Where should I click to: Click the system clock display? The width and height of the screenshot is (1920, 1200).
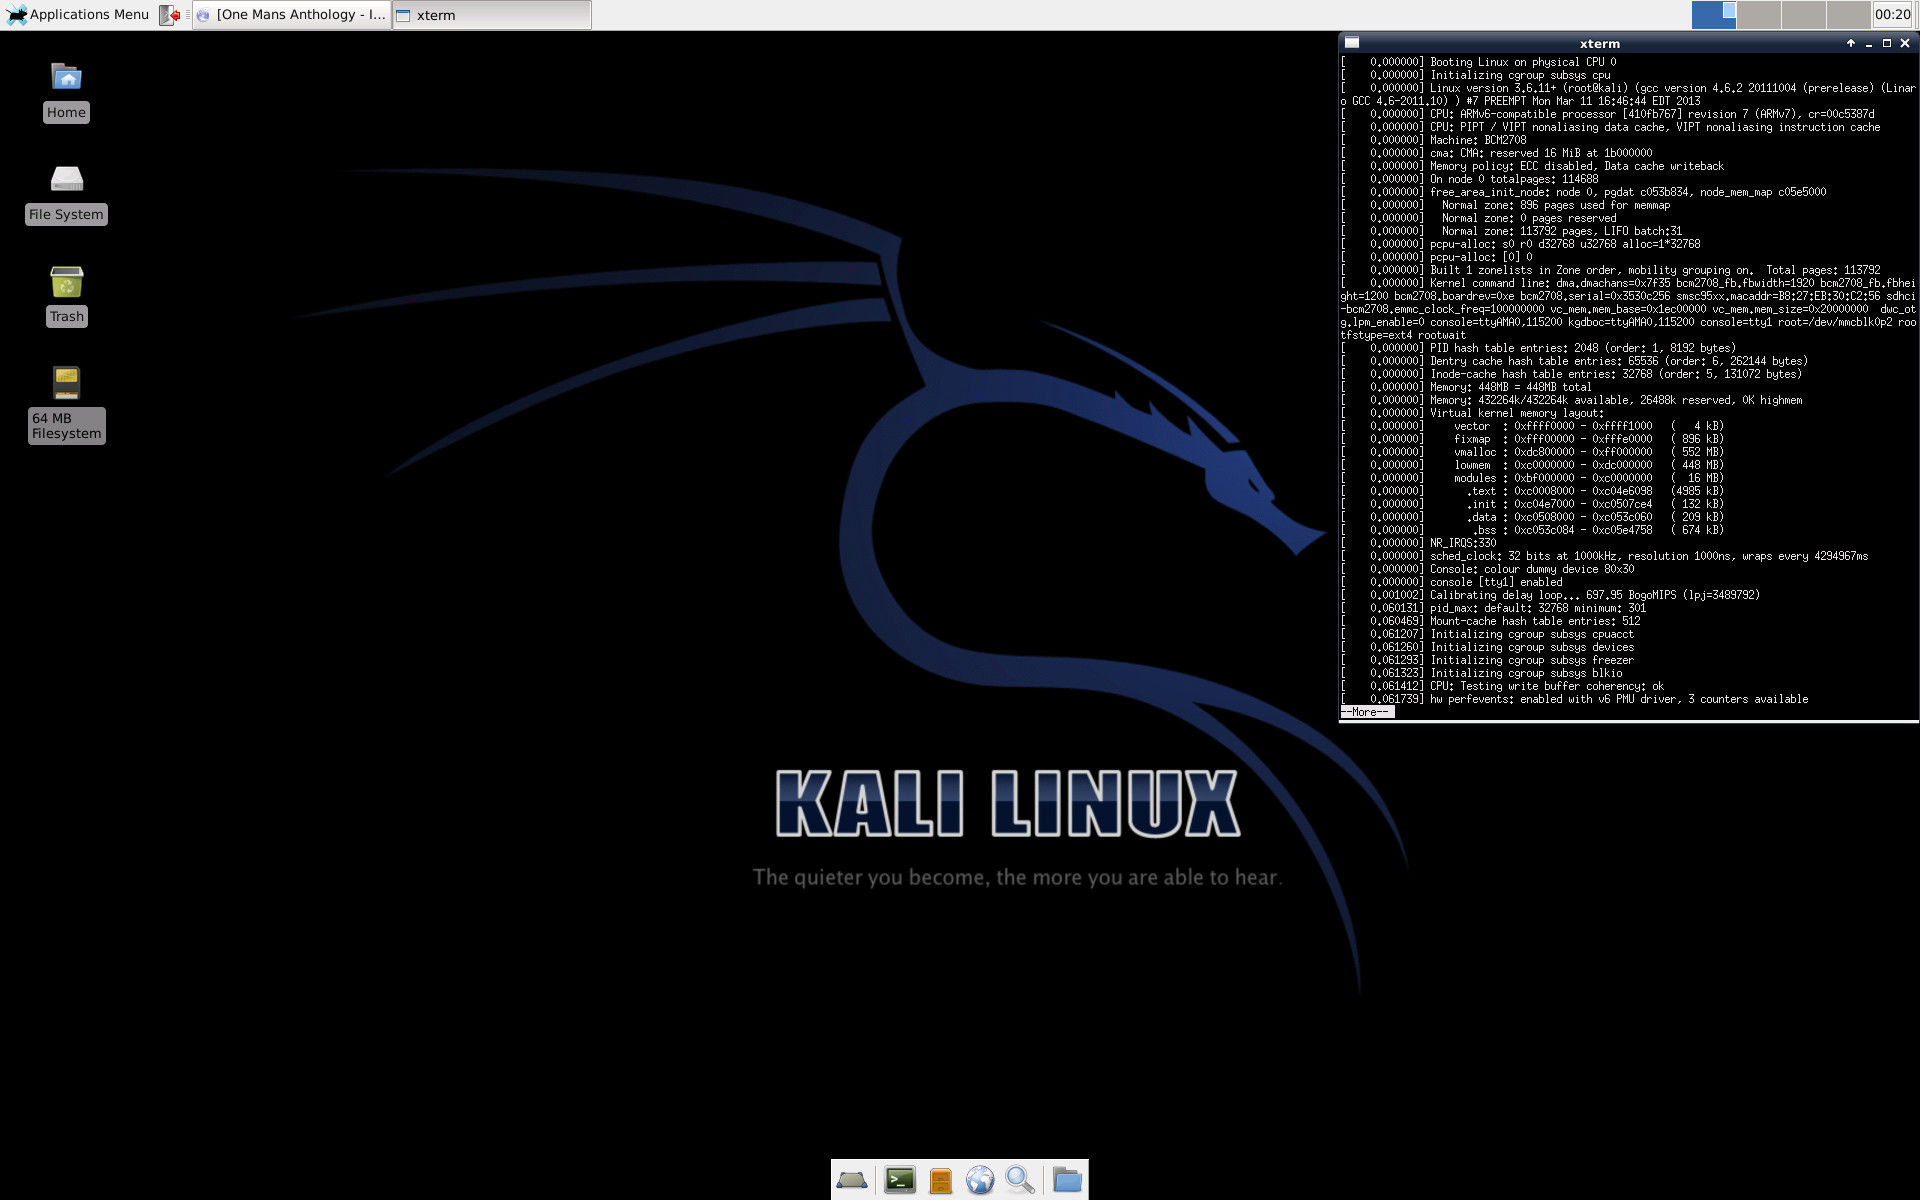pyautogui.click(x=1890, y=14)
